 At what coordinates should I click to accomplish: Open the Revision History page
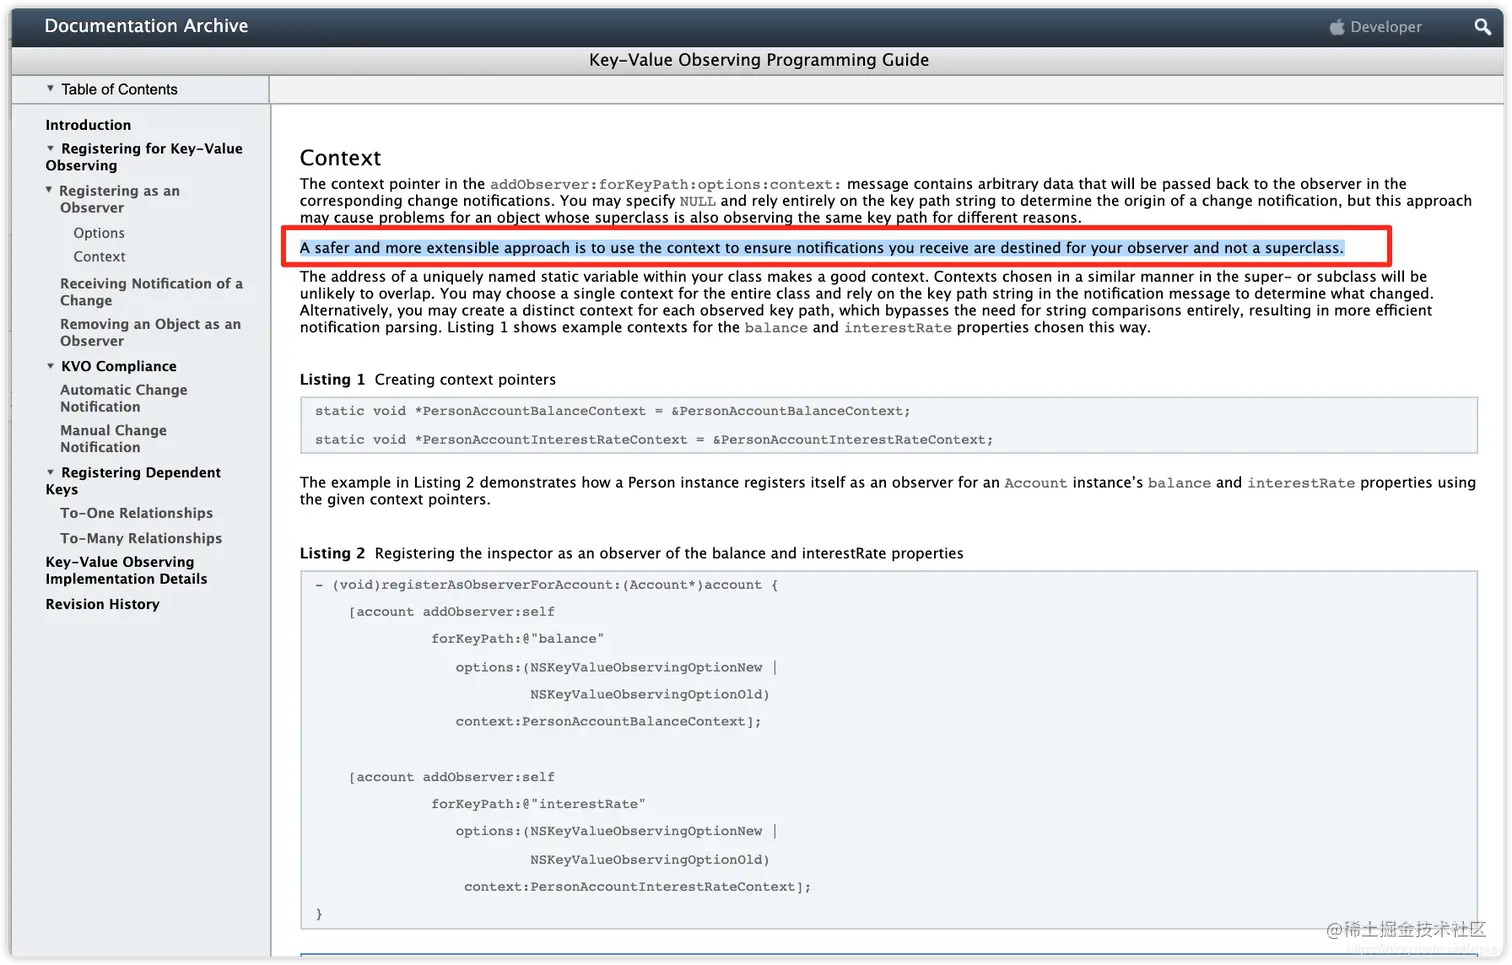102,604
